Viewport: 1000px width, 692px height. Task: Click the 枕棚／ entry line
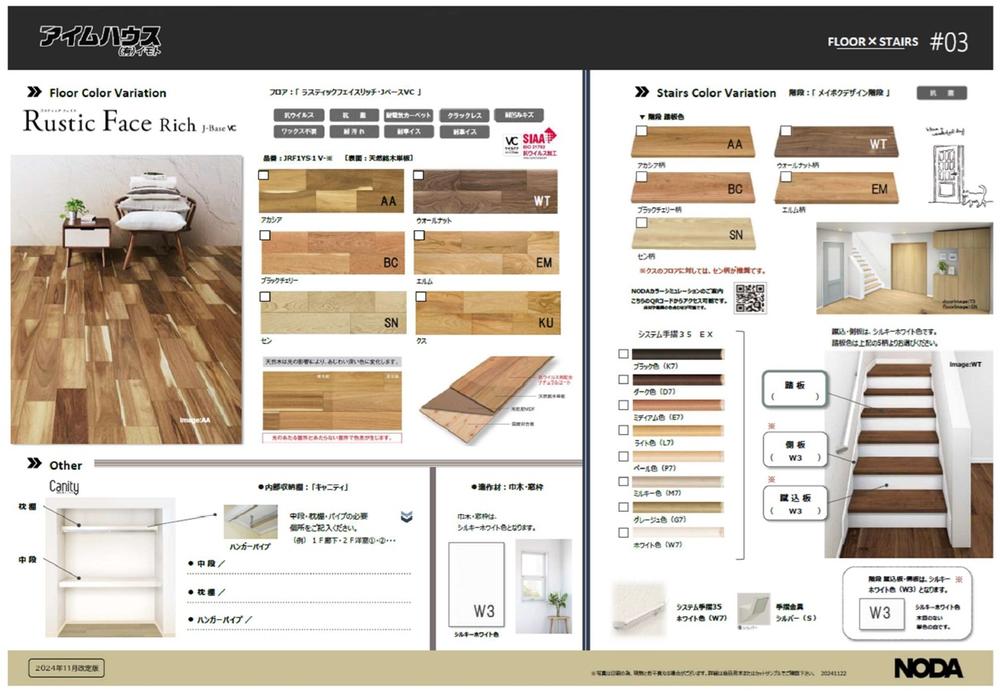click(300, 593)
